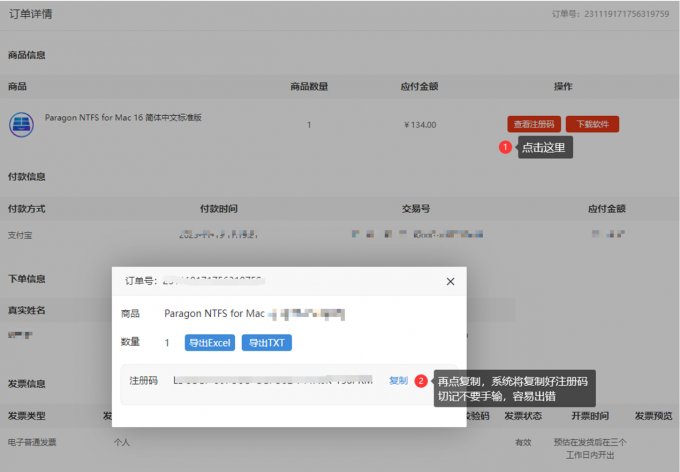This screenshot has height=472, width=680.
Task: Click the 开票时间 column header
Action: (590, 416)
